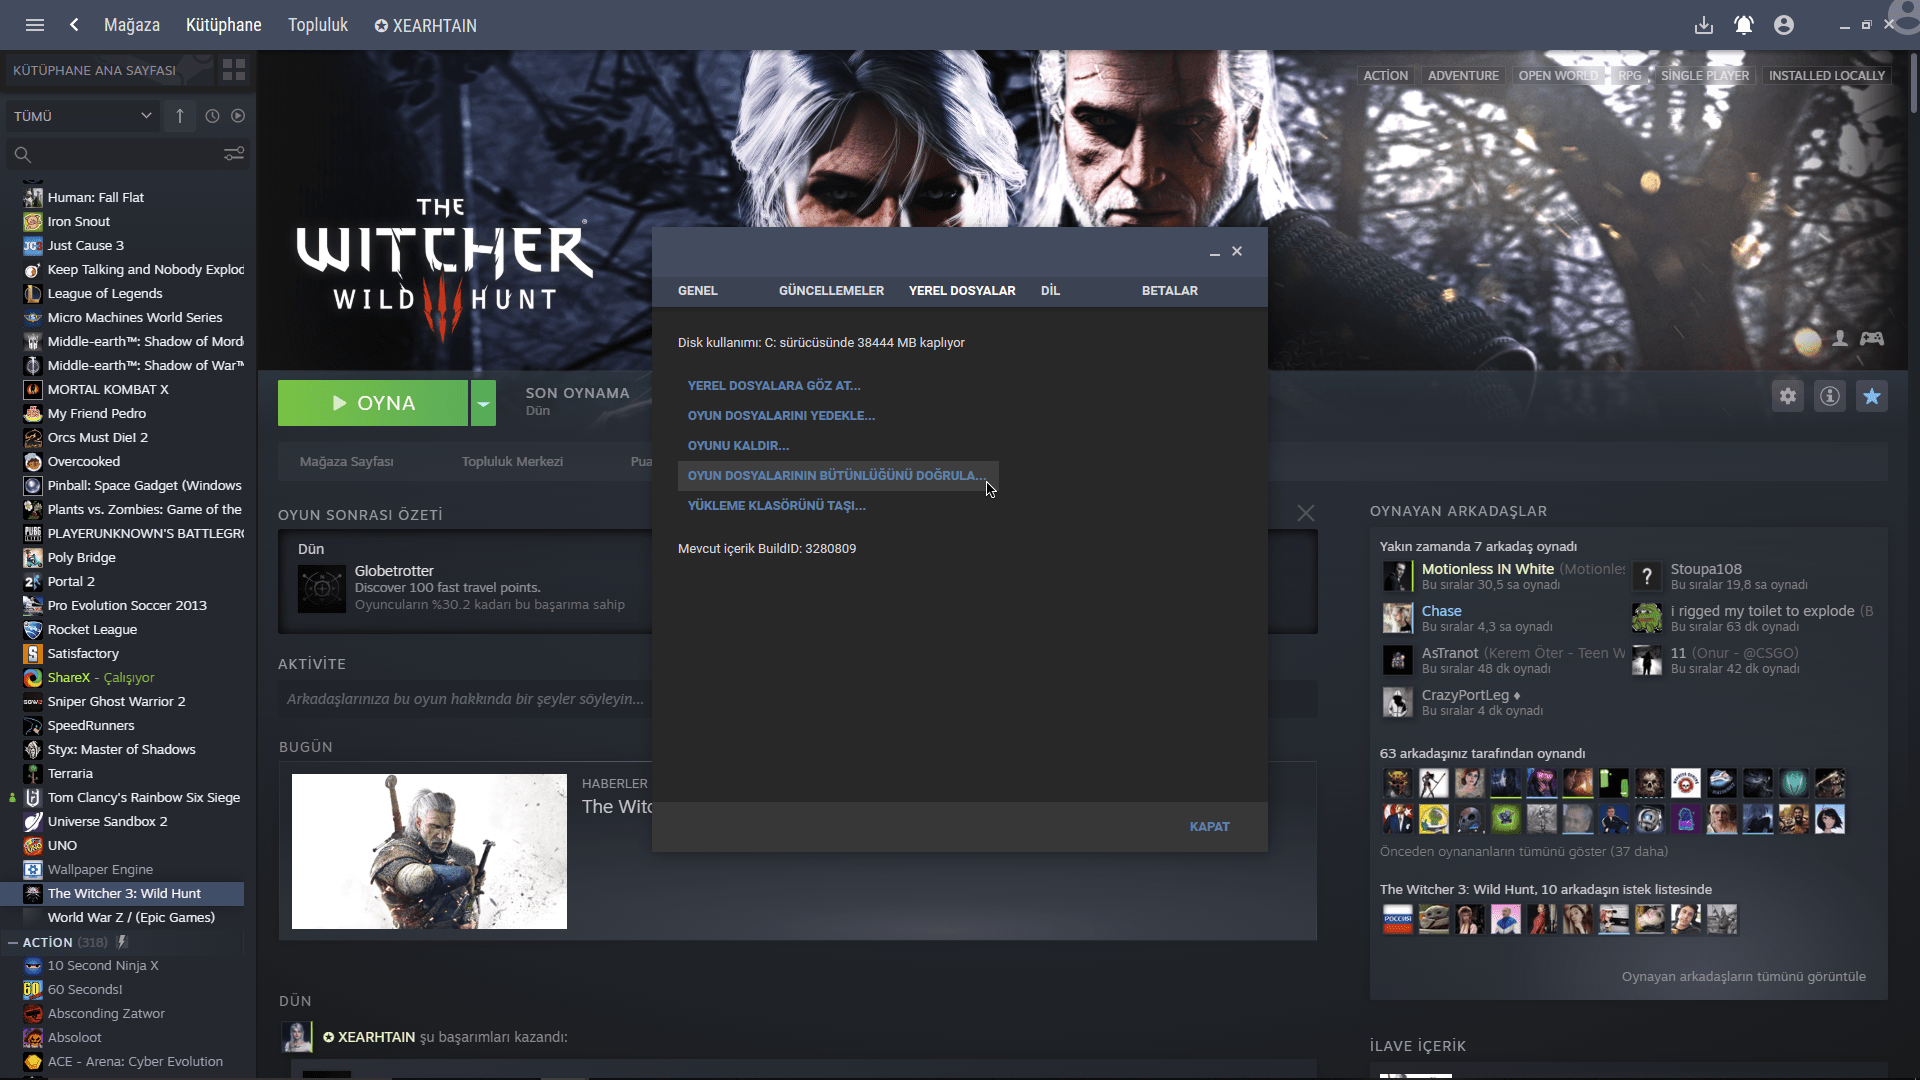Open game settings gear icon
This screenshot has height=1080, width=1920.
pyautogui.click(x=1788, y=396)
